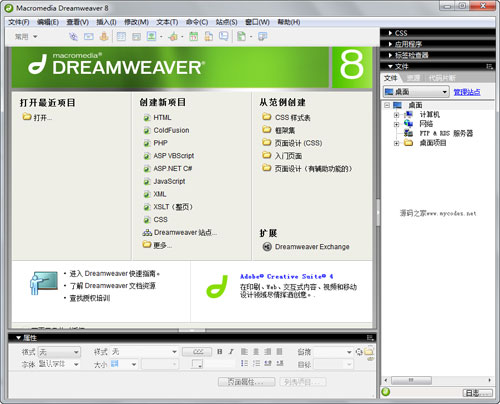Viewport: 500px width, 404px height.
Task: Click the text indent icon
Action: [280, 363]
